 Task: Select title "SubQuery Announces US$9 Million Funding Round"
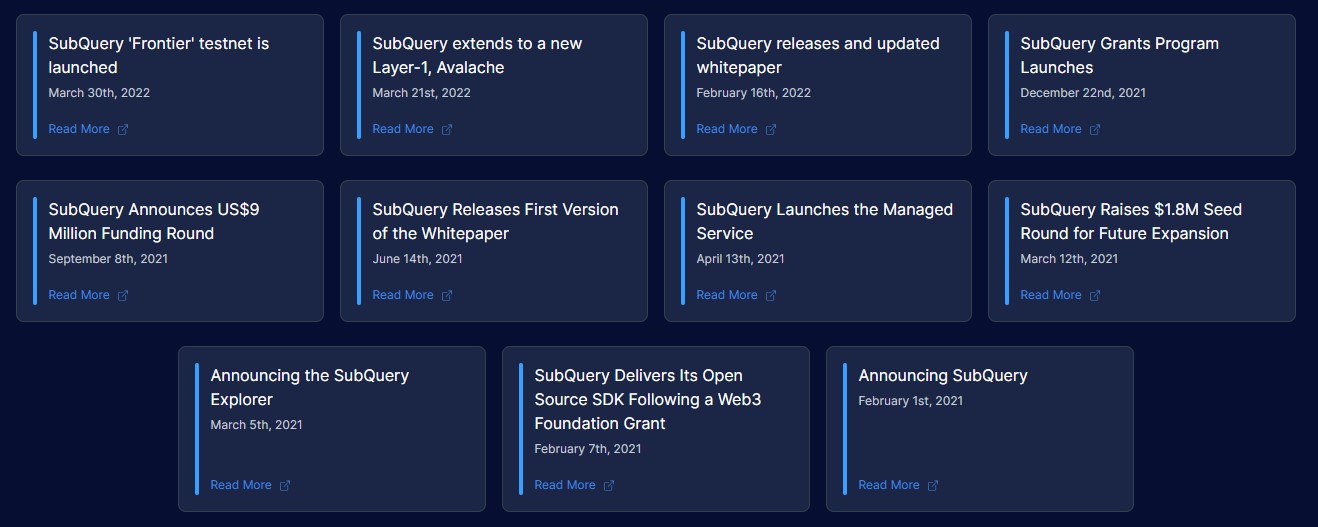[x=154, y=222]
